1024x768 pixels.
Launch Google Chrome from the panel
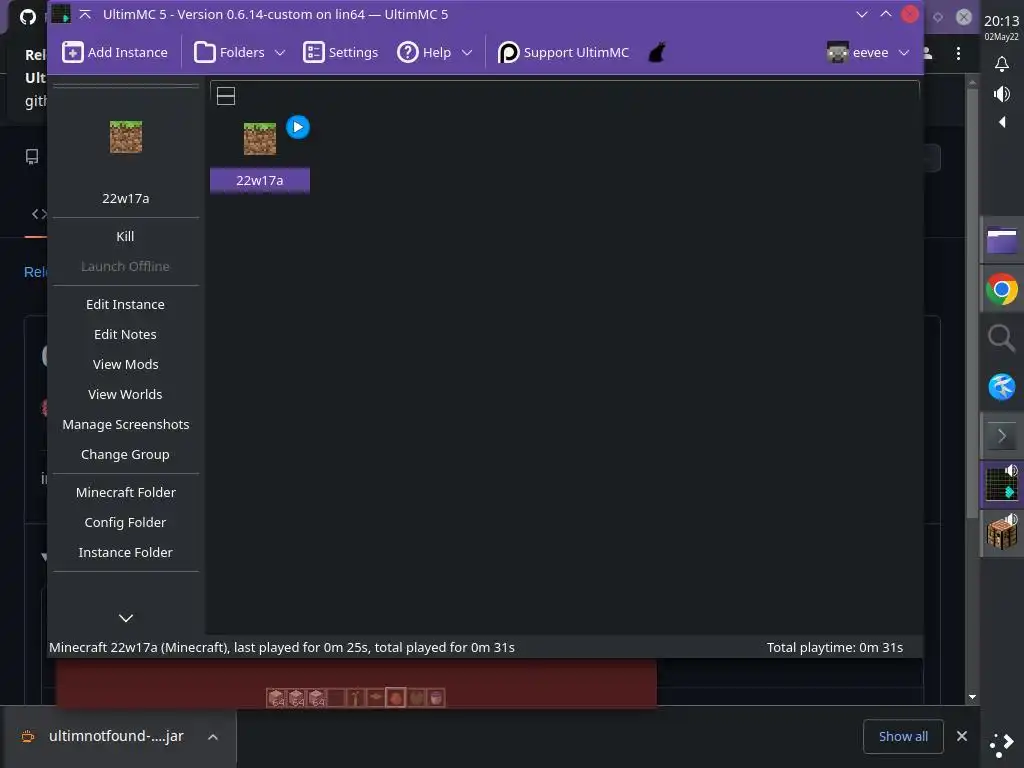tap(1002, 289)
